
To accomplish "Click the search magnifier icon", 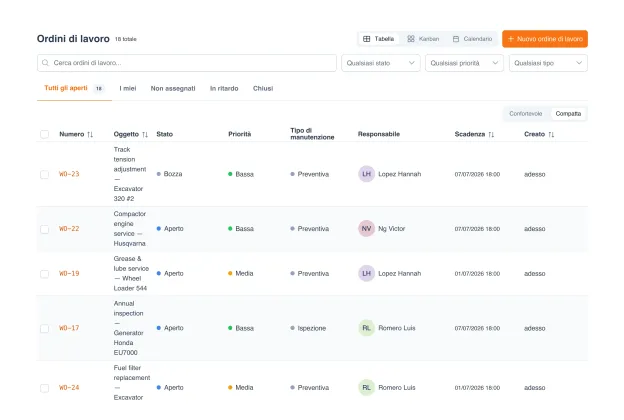I will [45, 63].
